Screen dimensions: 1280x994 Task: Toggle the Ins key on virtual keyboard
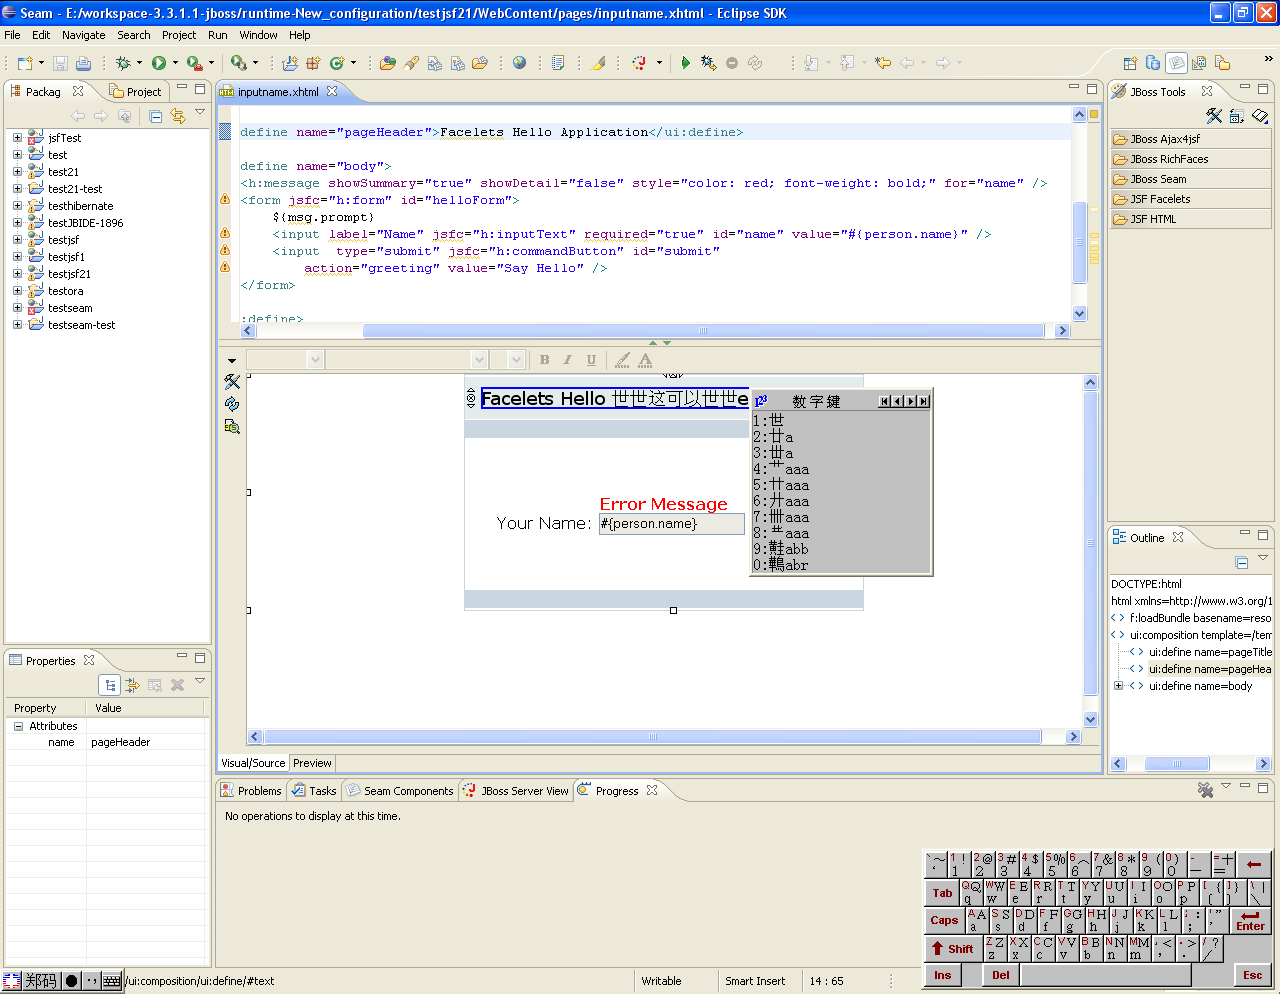tap(942, 975)
